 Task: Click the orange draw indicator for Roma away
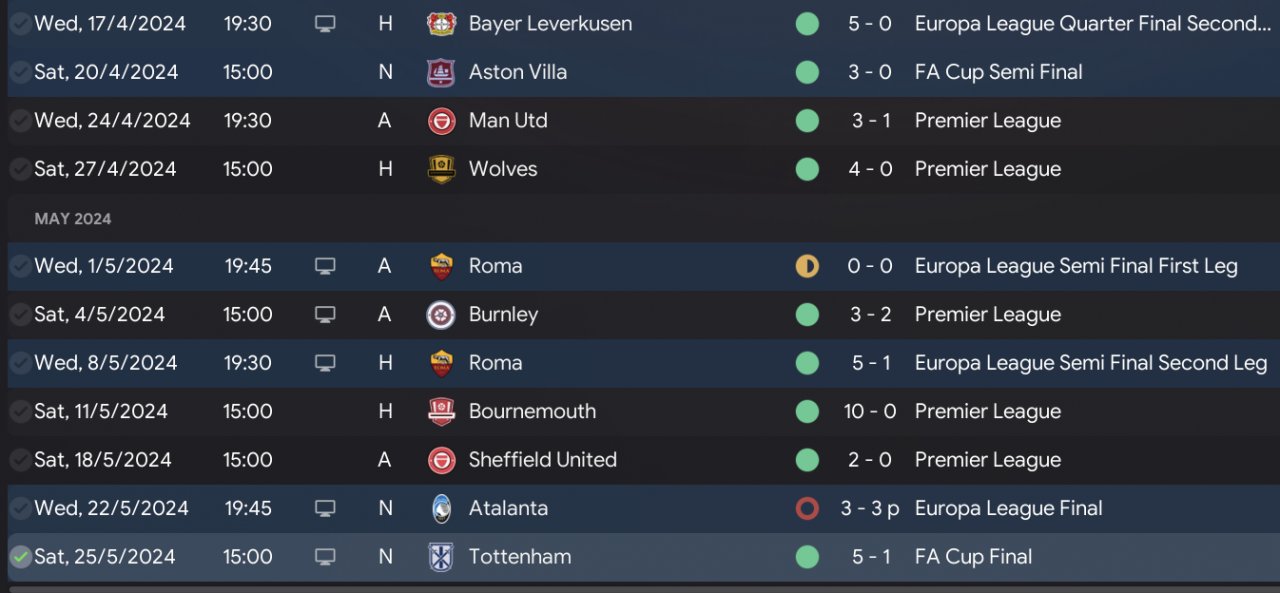(807, 266)
